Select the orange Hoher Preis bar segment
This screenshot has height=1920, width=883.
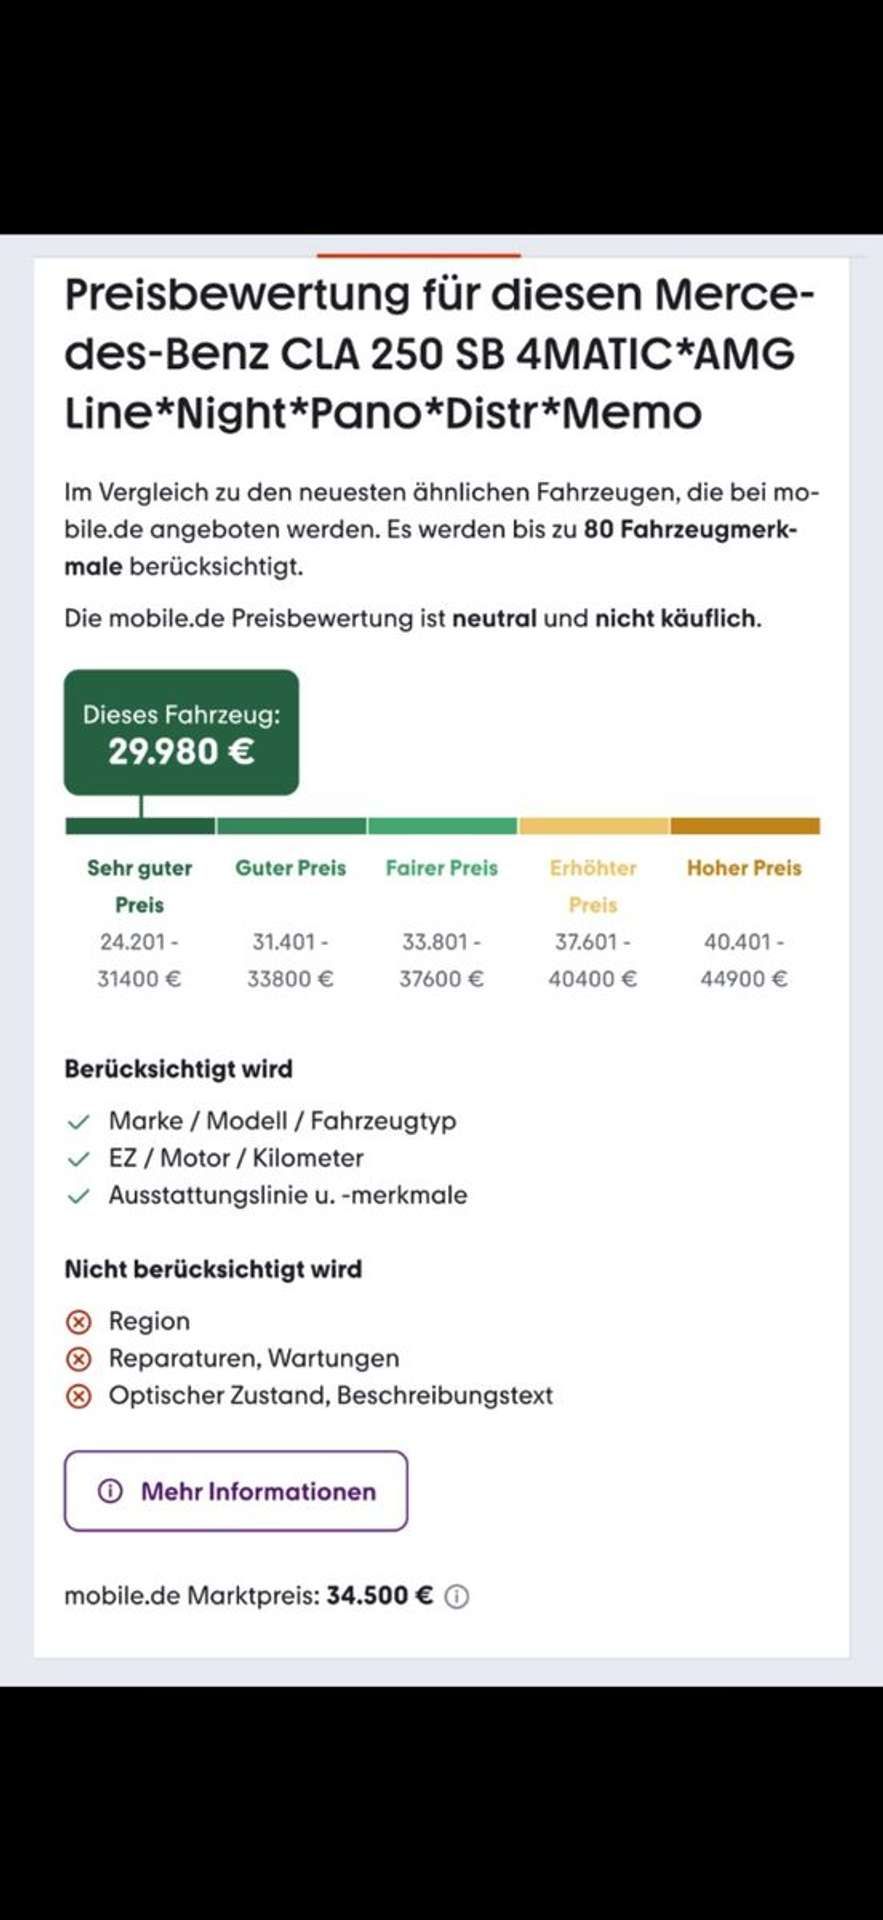tap(745, 826)
